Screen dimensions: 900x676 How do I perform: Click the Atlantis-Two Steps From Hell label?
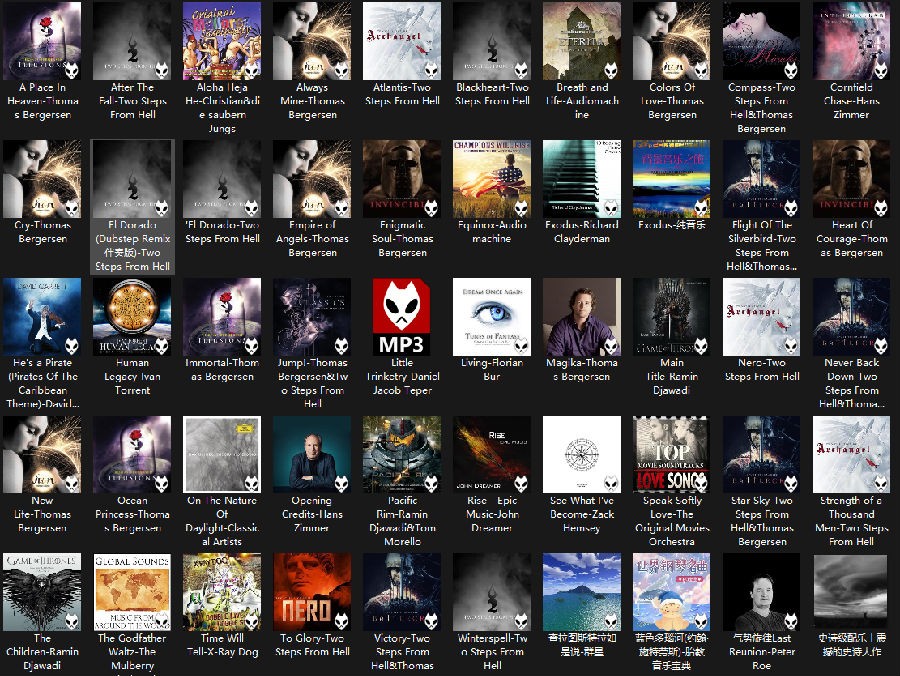pyautogui.click(x=402, y=94)
